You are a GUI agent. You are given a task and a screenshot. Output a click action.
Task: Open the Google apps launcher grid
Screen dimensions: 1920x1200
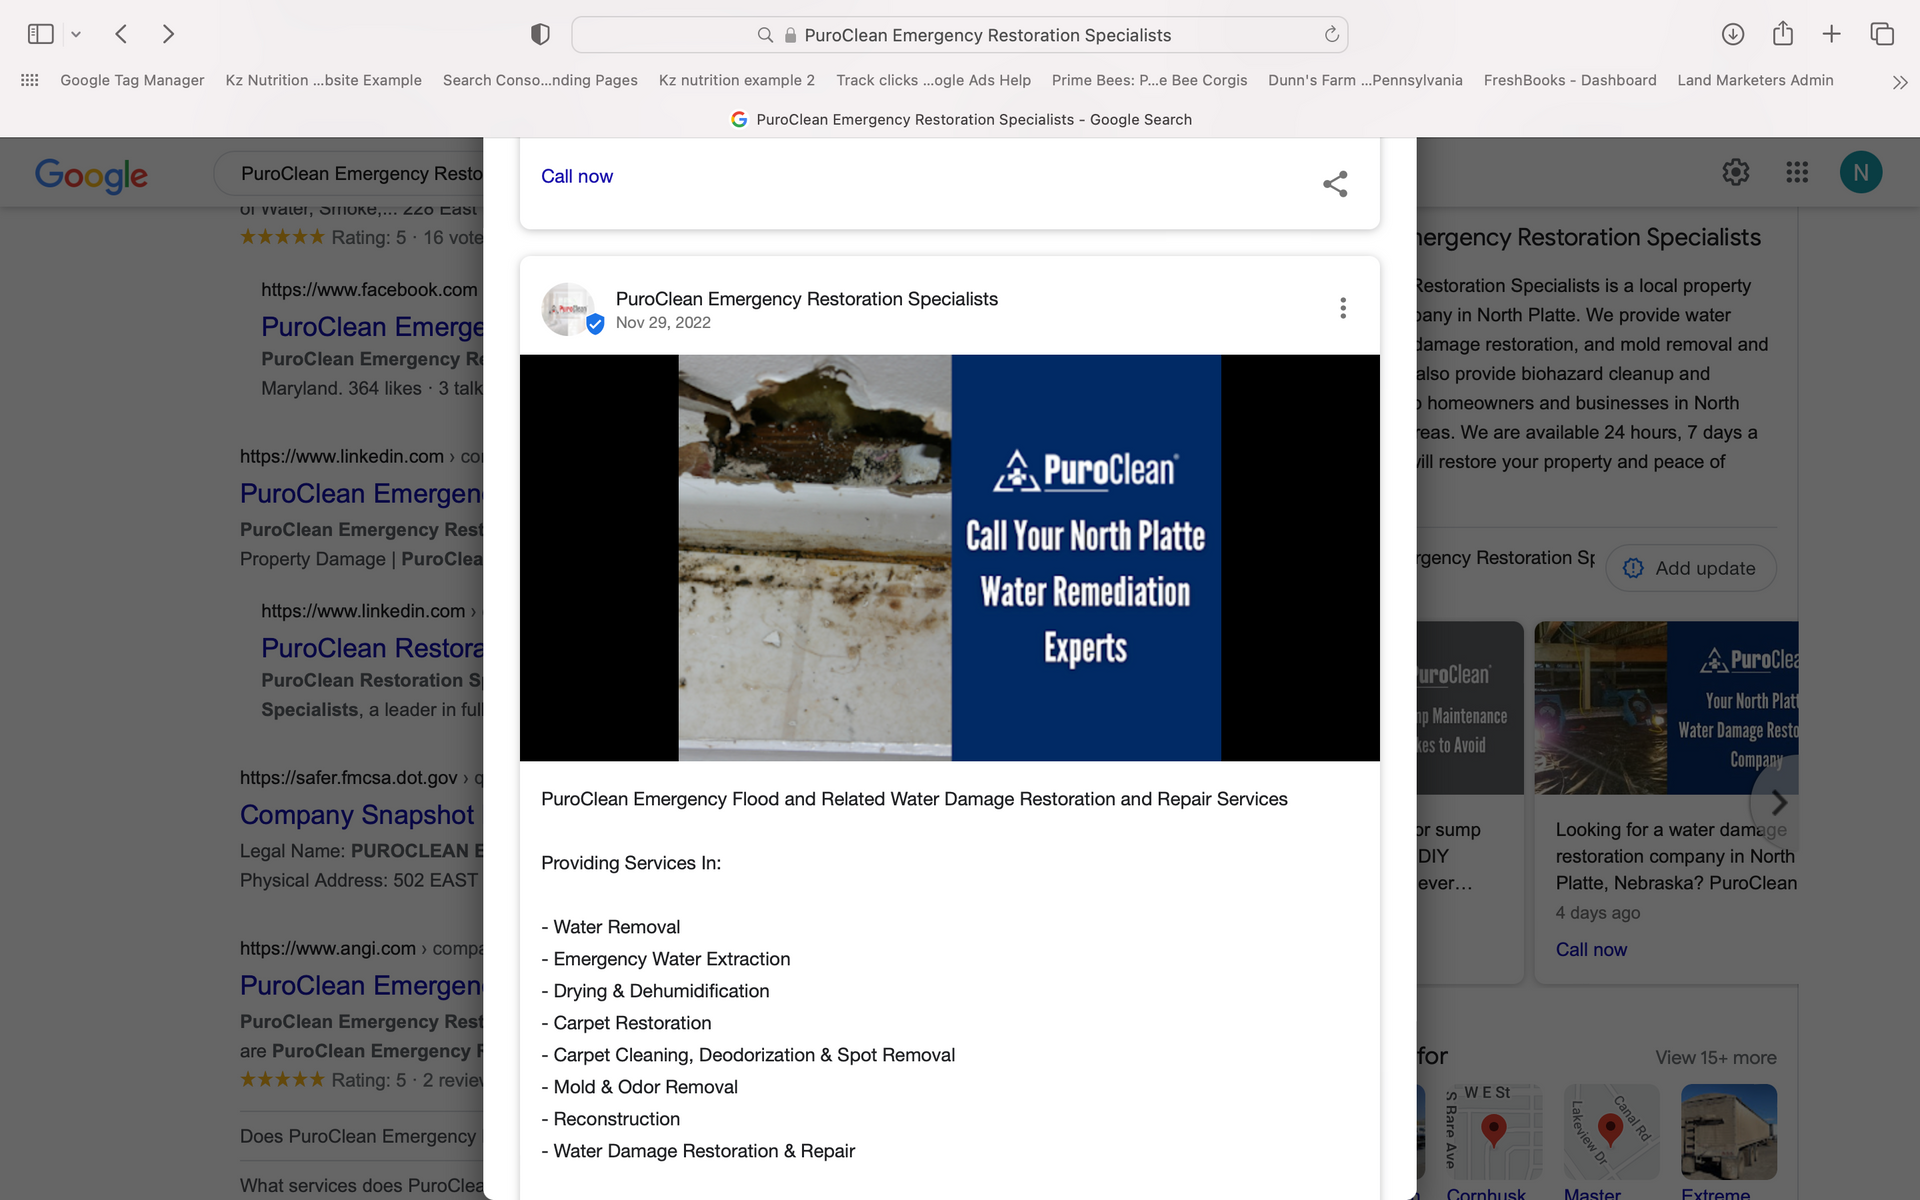click(1797, 172)
